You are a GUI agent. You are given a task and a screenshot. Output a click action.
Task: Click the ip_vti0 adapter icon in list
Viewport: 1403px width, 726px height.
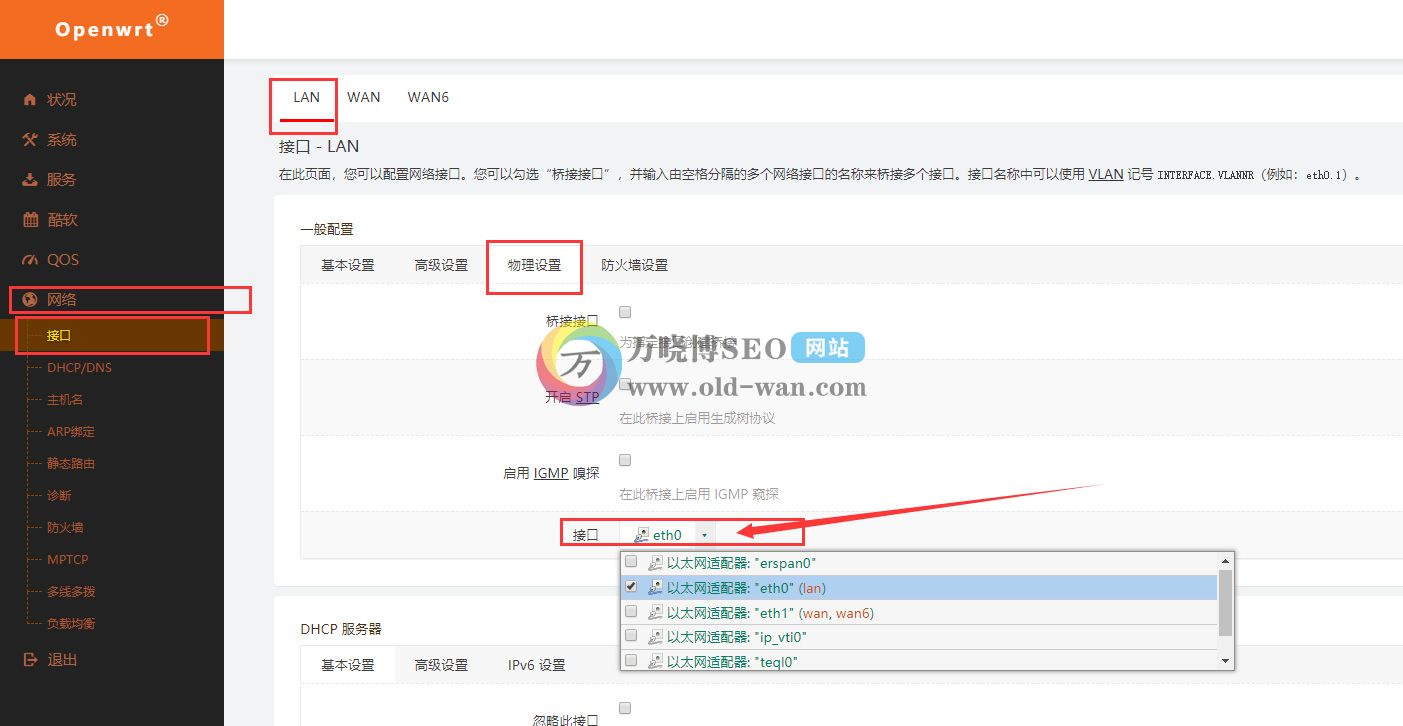655,636
